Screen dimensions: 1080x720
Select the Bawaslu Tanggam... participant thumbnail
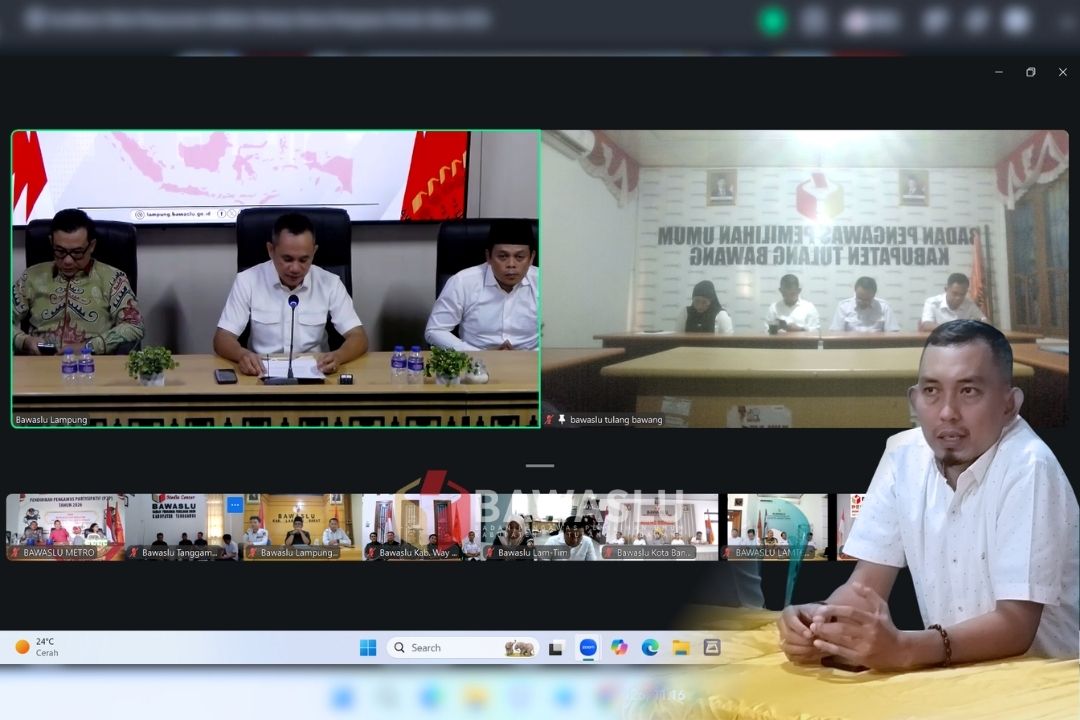click(x=184, y=527)
